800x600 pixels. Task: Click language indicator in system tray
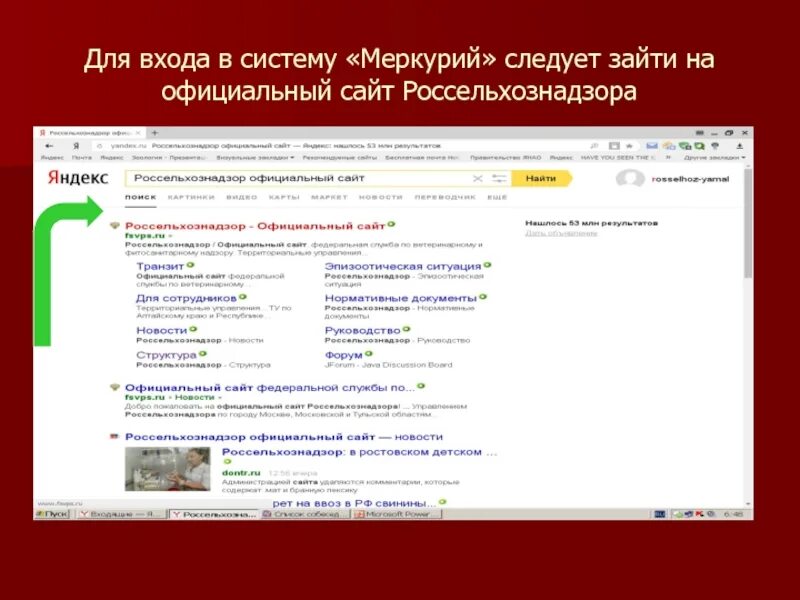coord(660,514)
